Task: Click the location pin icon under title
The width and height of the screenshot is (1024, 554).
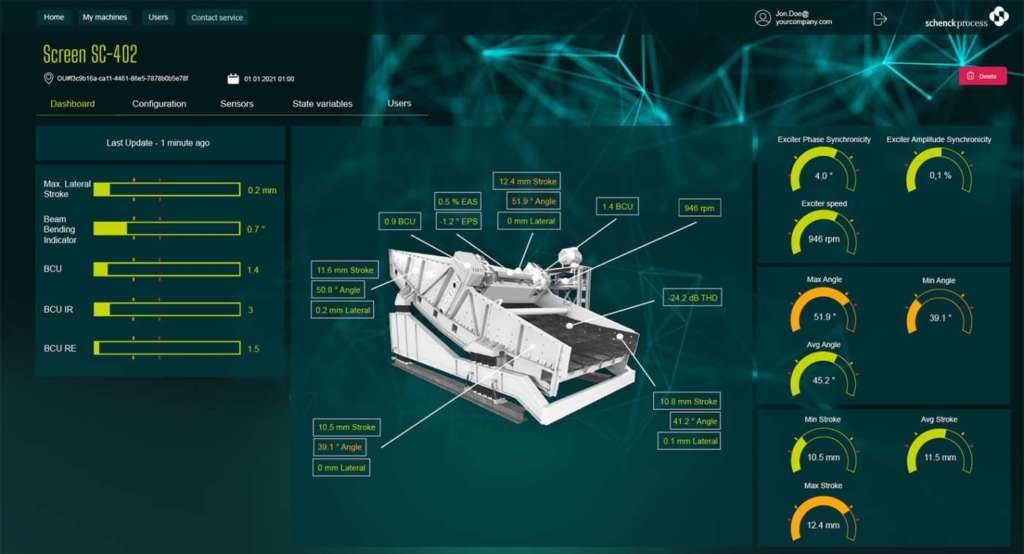Action: coord(48,78)
